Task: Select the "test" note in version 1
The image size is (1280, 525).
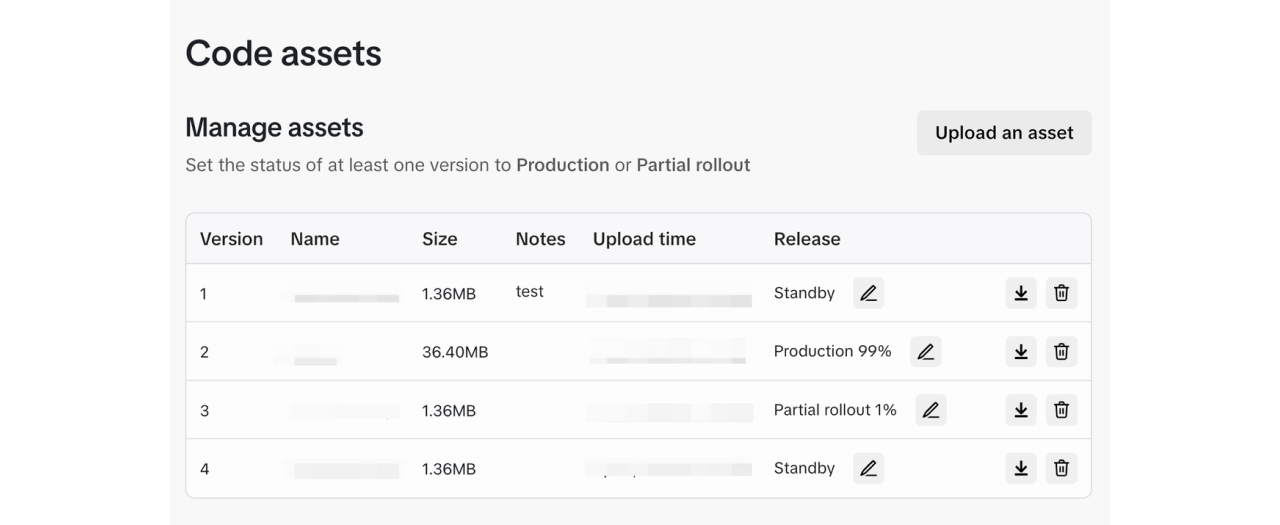Action: [x=530, y=292]
